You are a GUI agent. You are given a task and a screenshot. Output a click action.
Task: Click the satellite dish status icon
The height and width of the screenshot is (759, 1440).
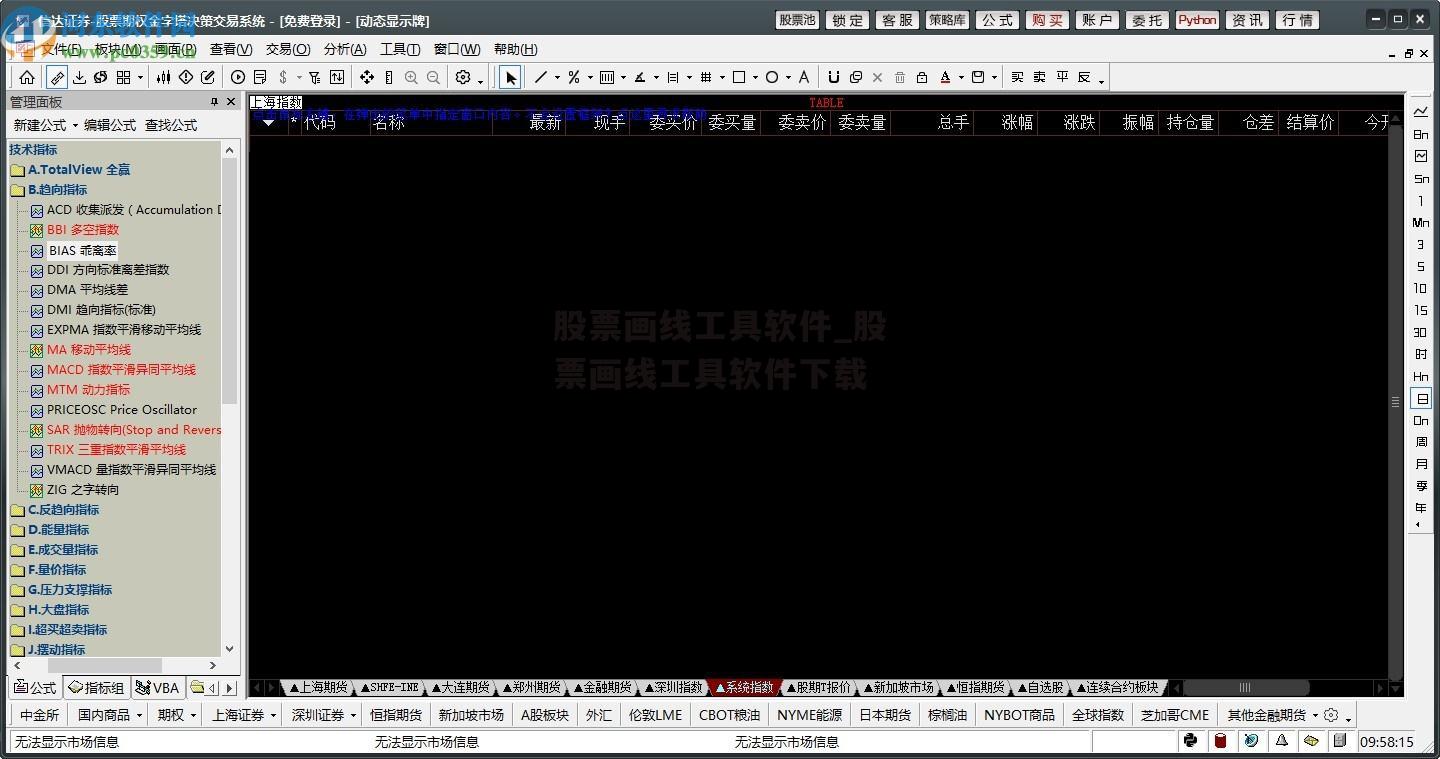click(x=1250, y=741)
